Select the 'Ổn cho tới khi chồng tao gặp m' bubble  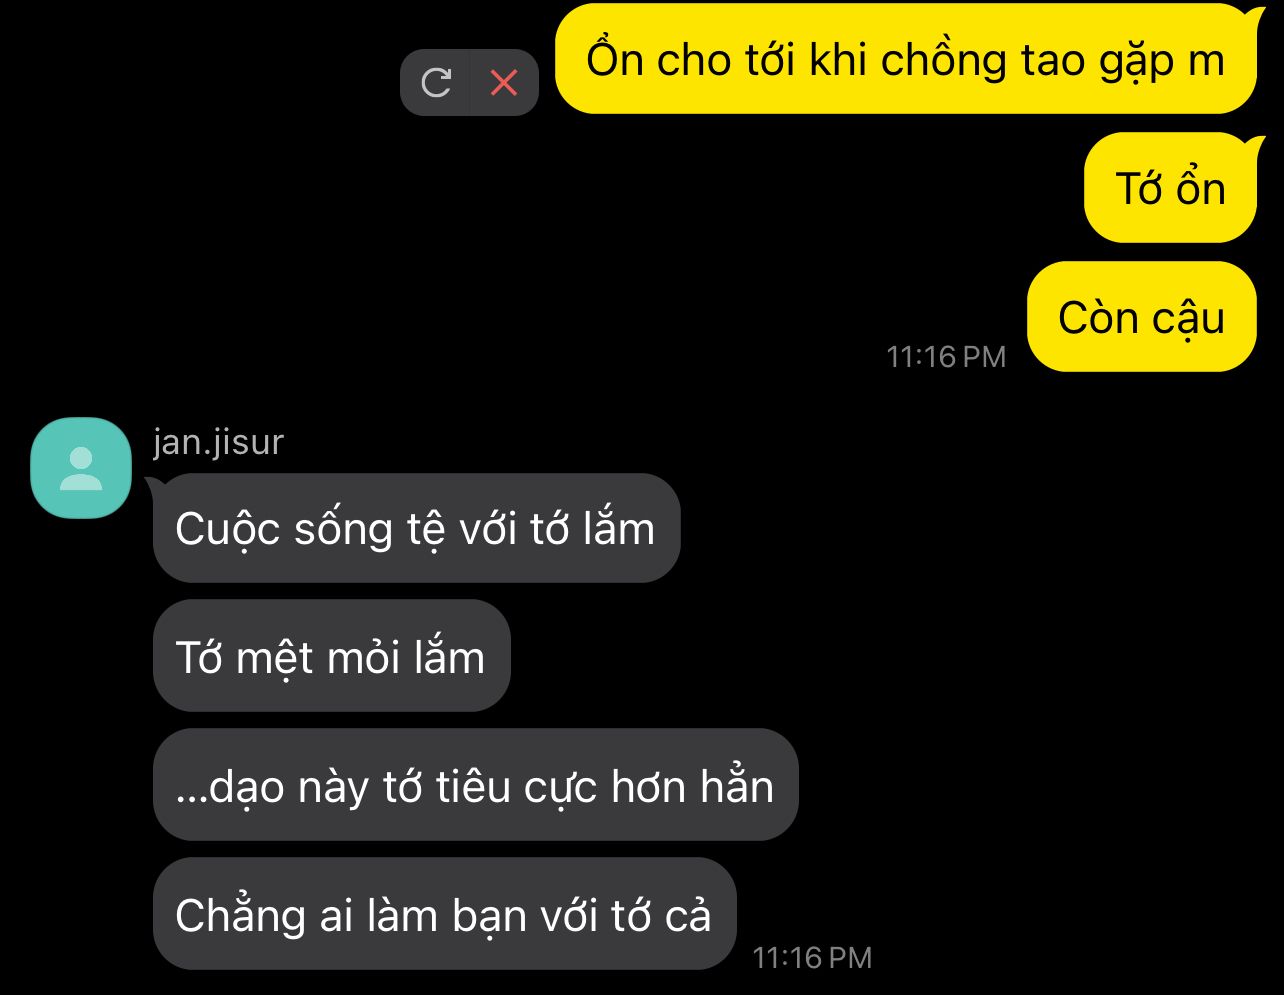tap(905, 59)
